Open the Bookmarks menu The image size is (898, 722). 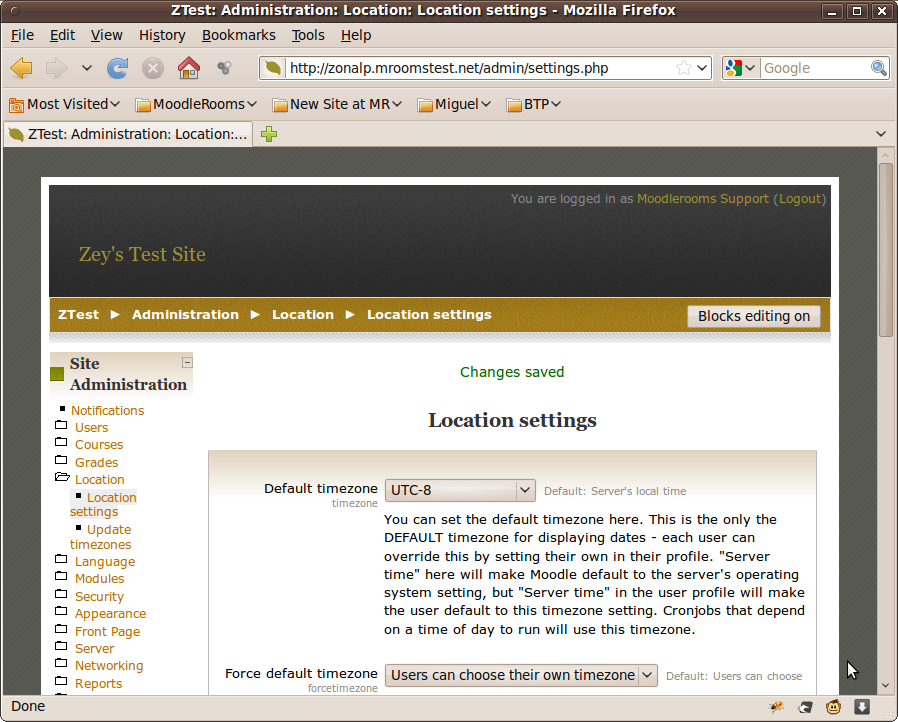[239, 35]
